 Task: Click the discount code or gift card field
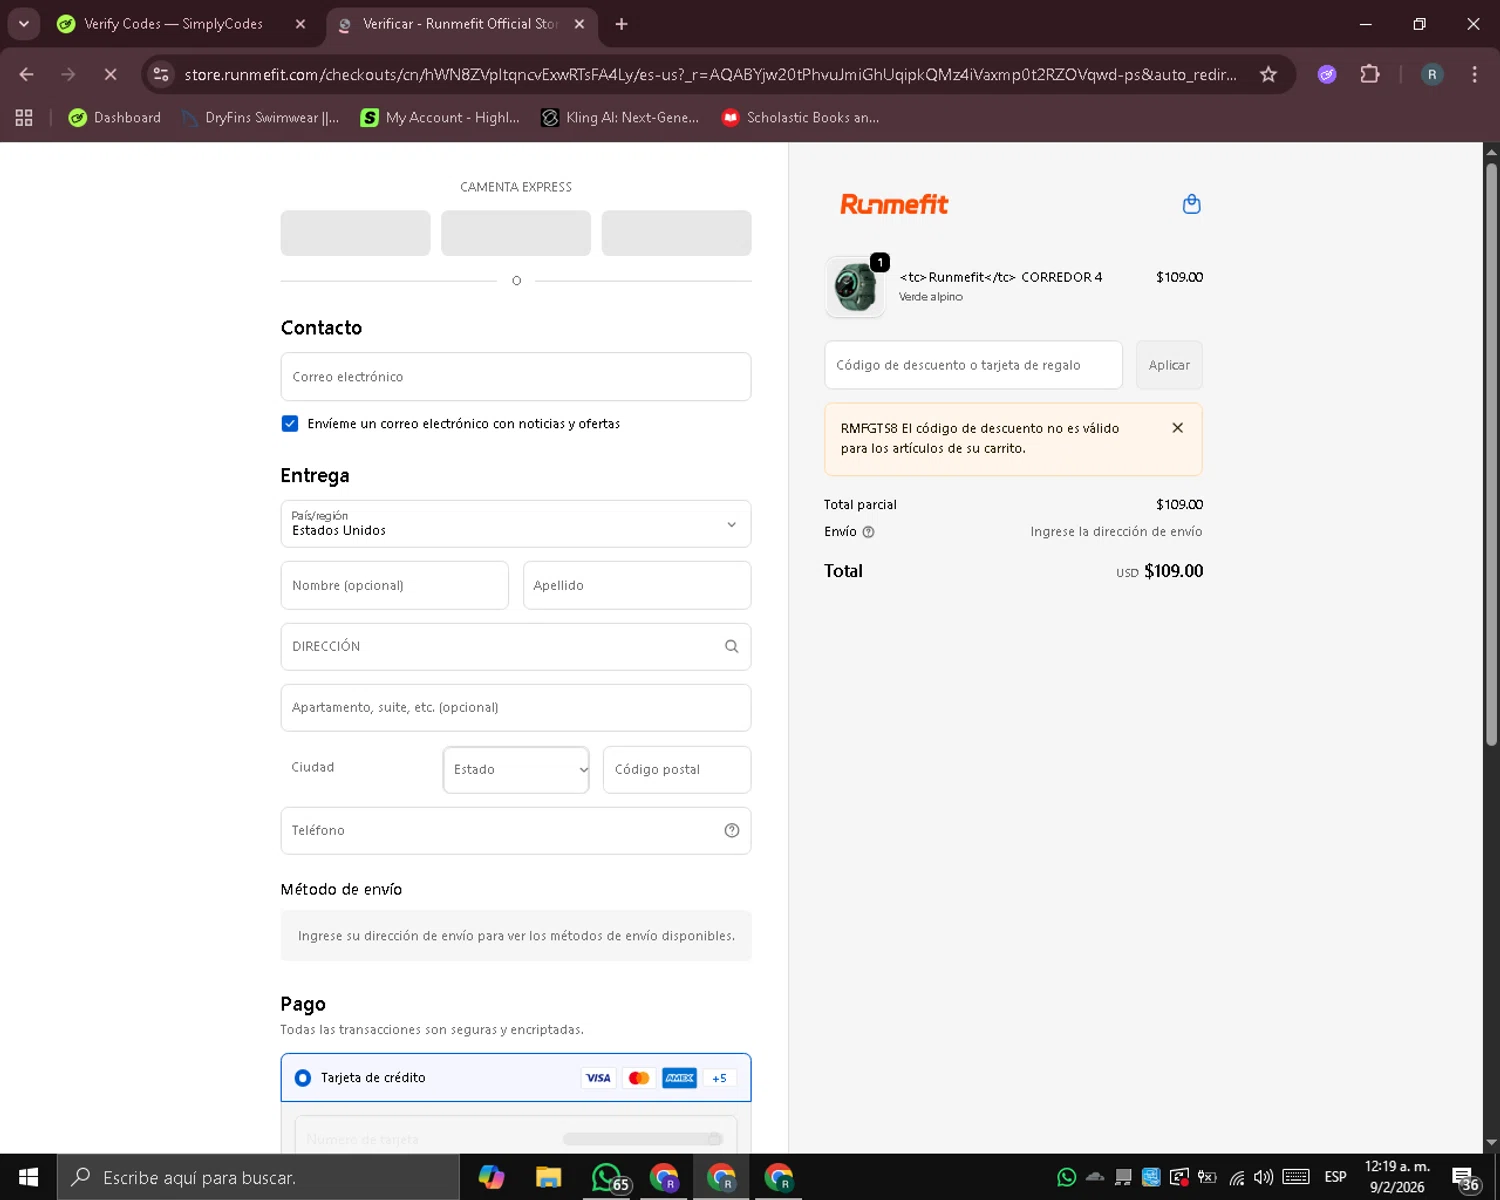[973, 365]
